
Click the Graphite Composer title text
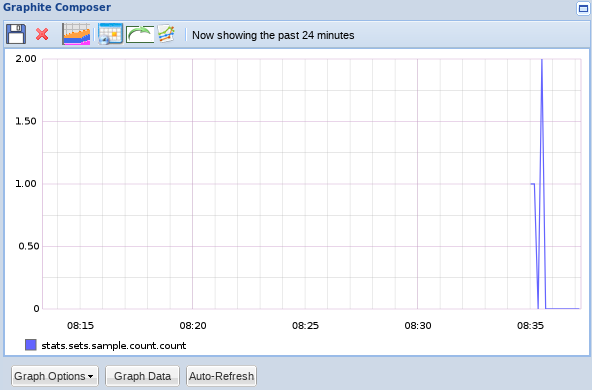tap(57, 7)
